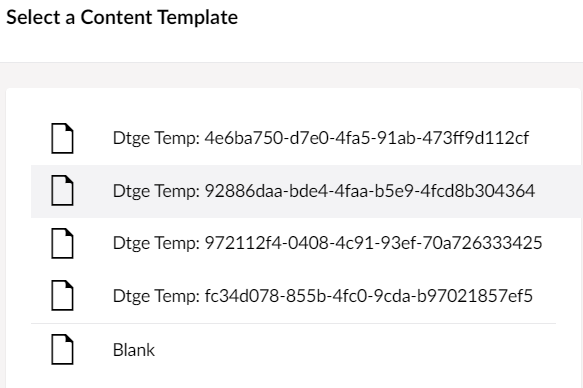The height and width of the screenshot is (388, 583).
Task: Select Dtge Temp: 972112f4-0408-4c91-93ef-70a726333425 label
Action: [327, 243]
